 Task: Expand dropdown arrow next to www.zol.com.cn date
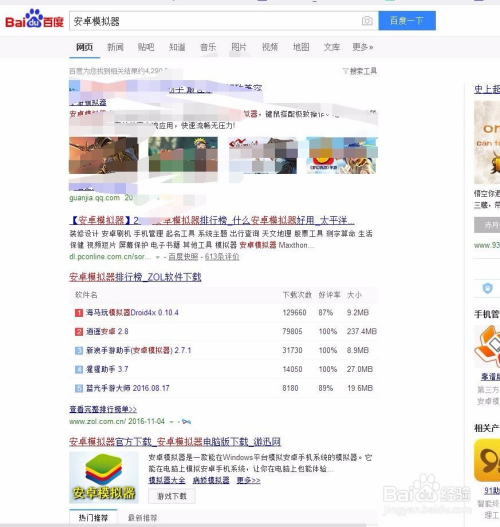[x=171, y=422]
